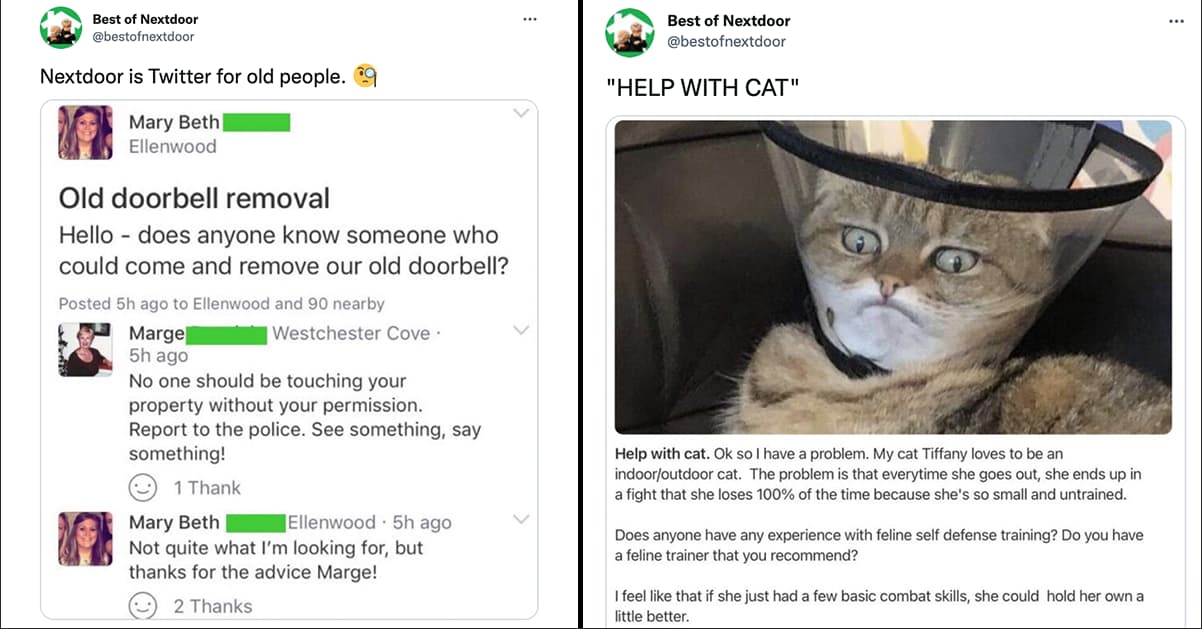Click Marge's profile photo
Viewport: 1202px width, 629px height.
(85, 351)
